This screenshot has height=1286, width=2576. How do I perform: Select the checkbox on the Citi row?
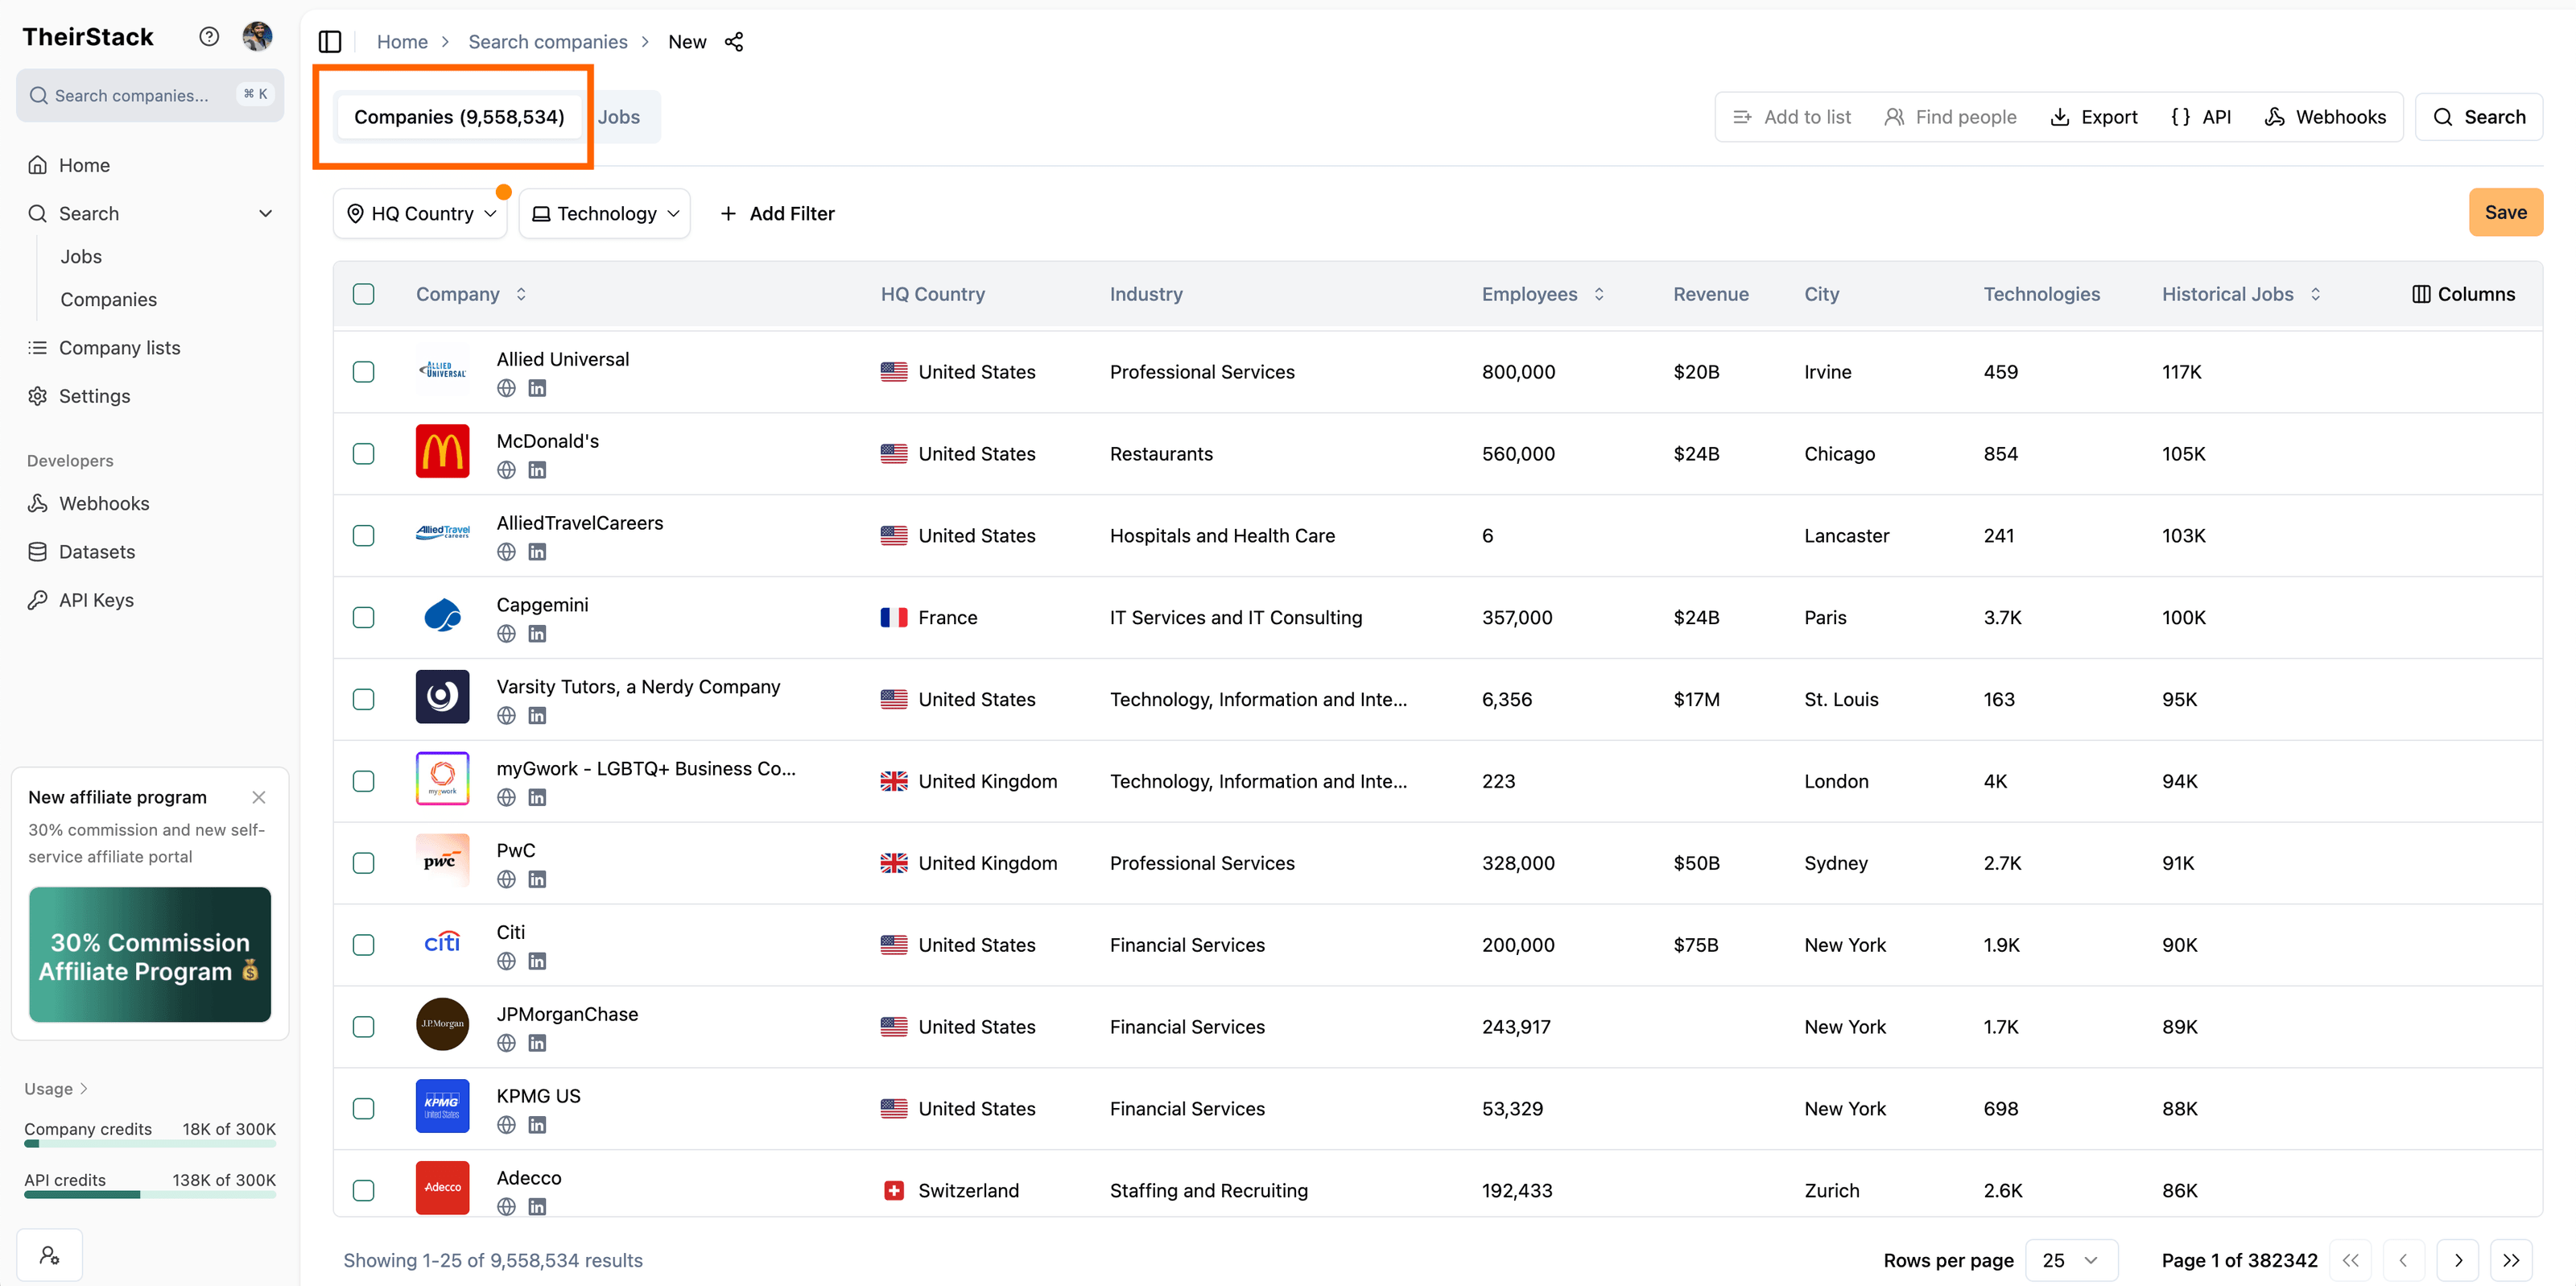pyautogui.click(x=363, y=944)
